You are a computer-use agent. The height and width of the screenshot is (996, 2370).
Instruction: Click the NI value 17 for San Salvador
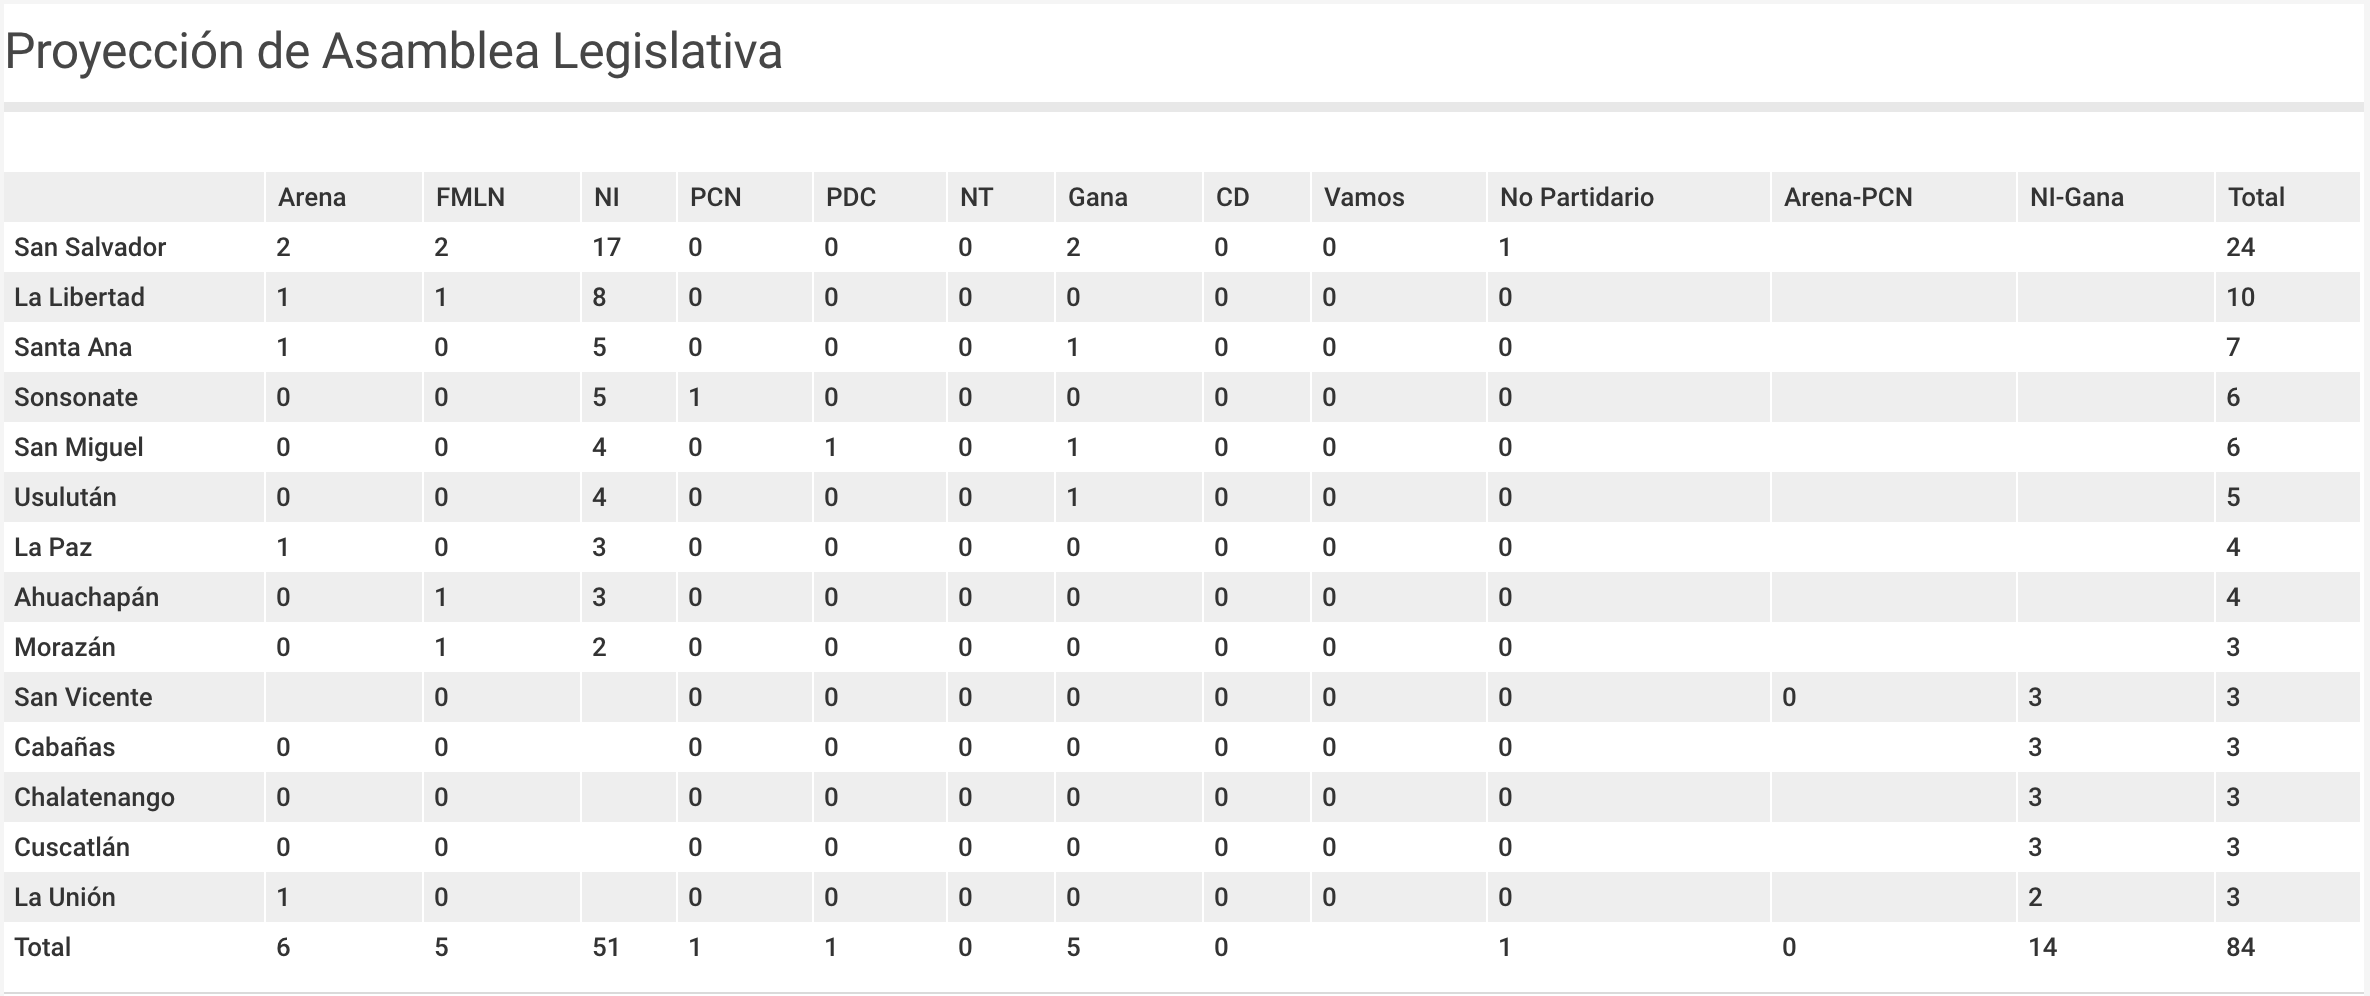pos(607,247)
